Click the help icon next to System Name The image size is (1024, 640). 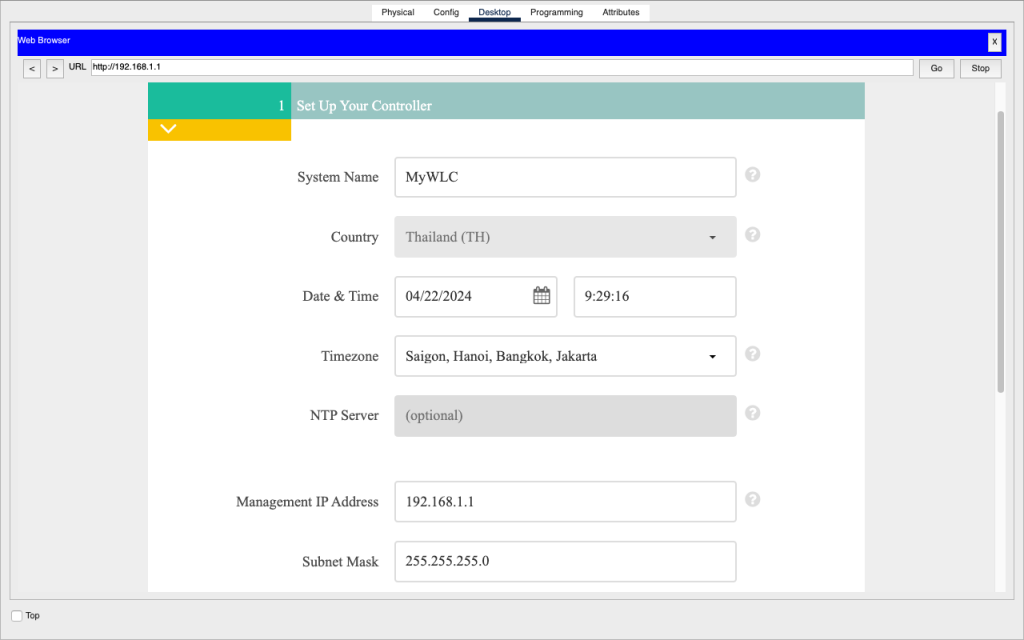(x=752, y=174)
